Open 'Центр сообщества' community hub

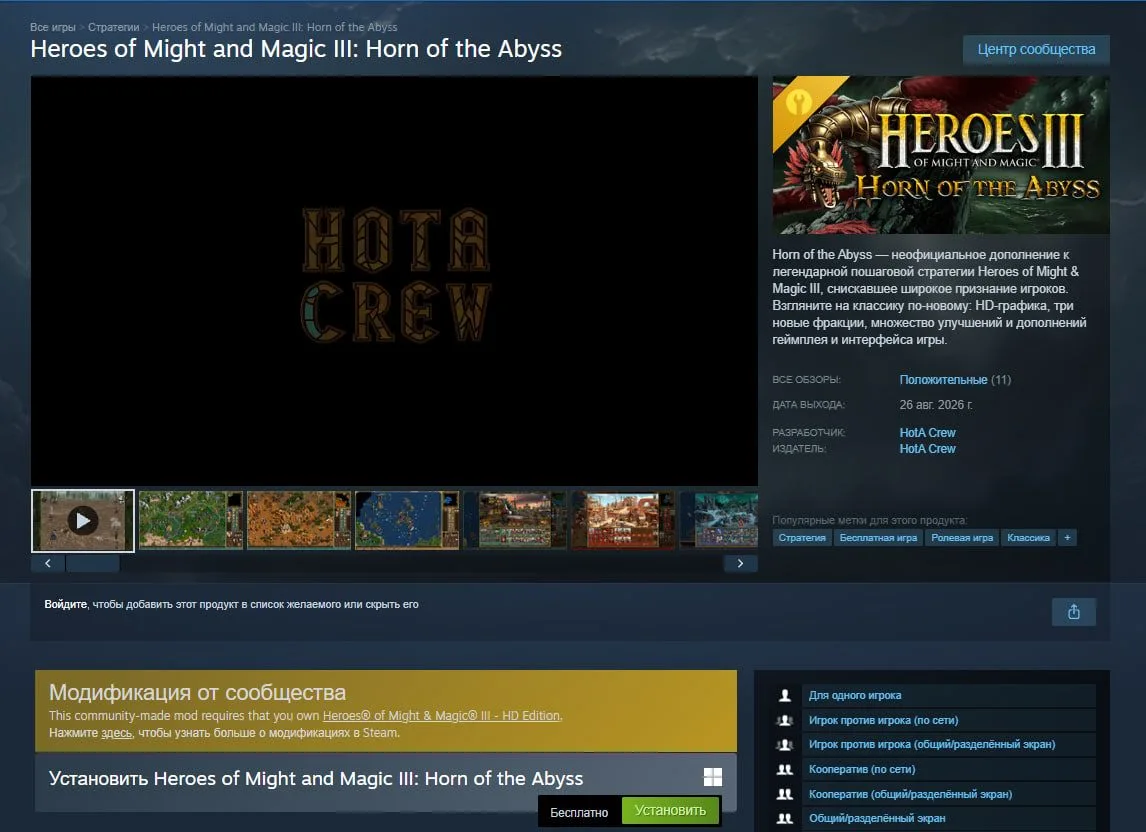point(1036,50)
